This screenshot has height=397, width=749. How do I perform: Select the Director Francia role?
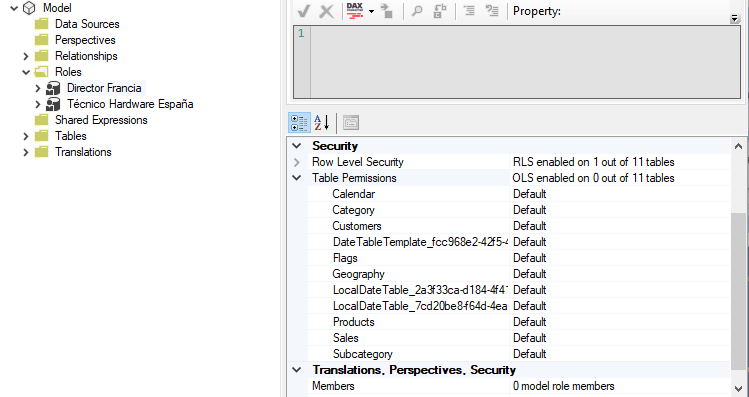(104, 88)
